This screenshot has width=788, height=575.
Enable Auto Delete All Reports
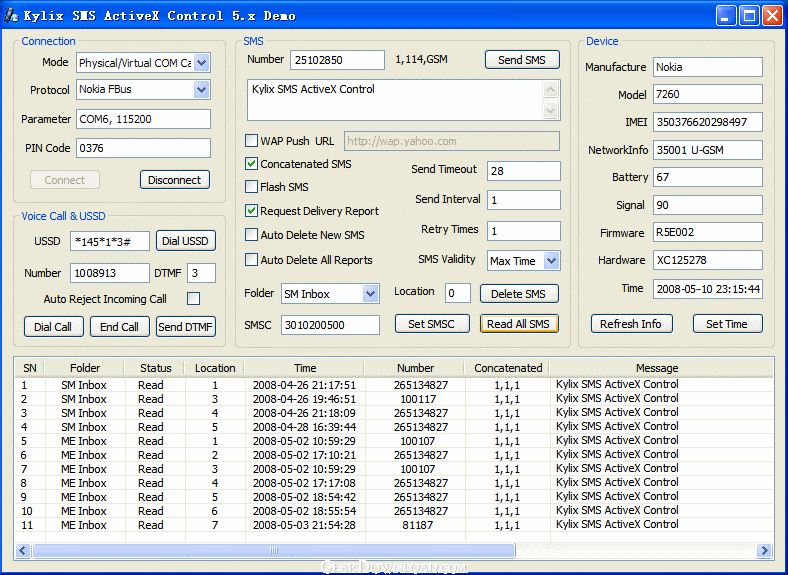(x=251, y=260)
